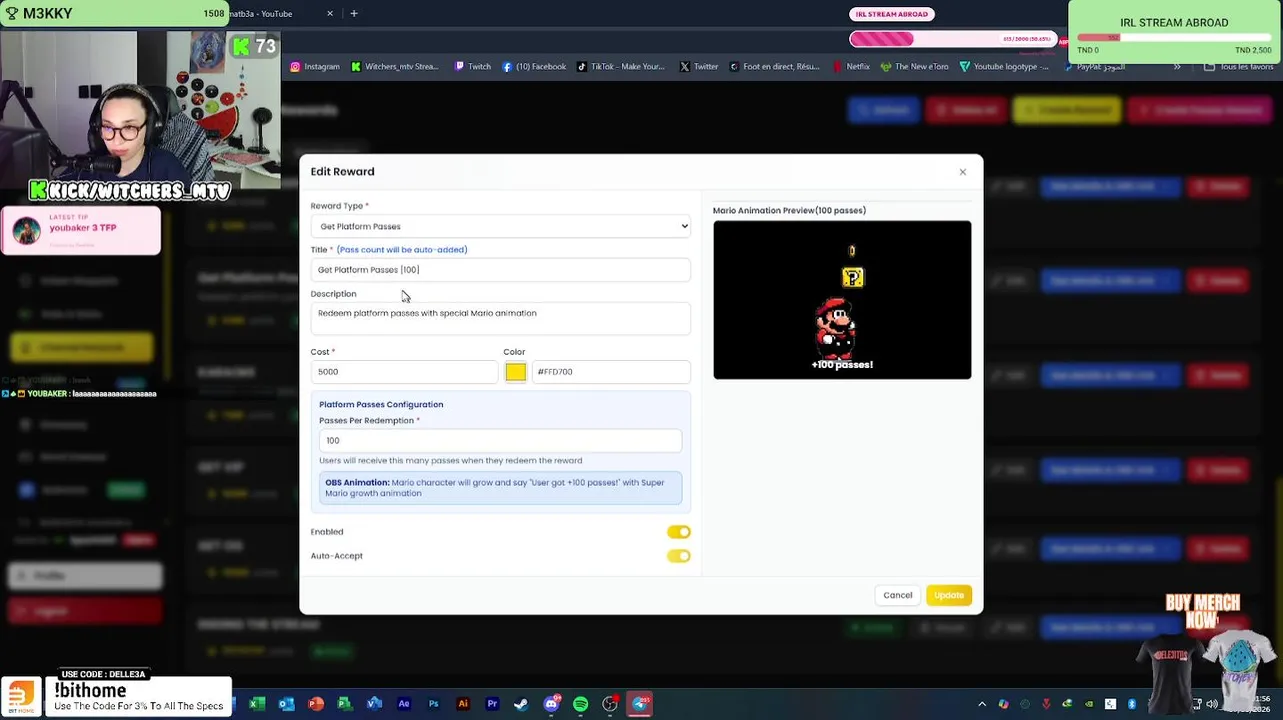Open The New eToro bookmark
Image resolution: width=1283 pixels, height=720 pixels.
[914, 67]
